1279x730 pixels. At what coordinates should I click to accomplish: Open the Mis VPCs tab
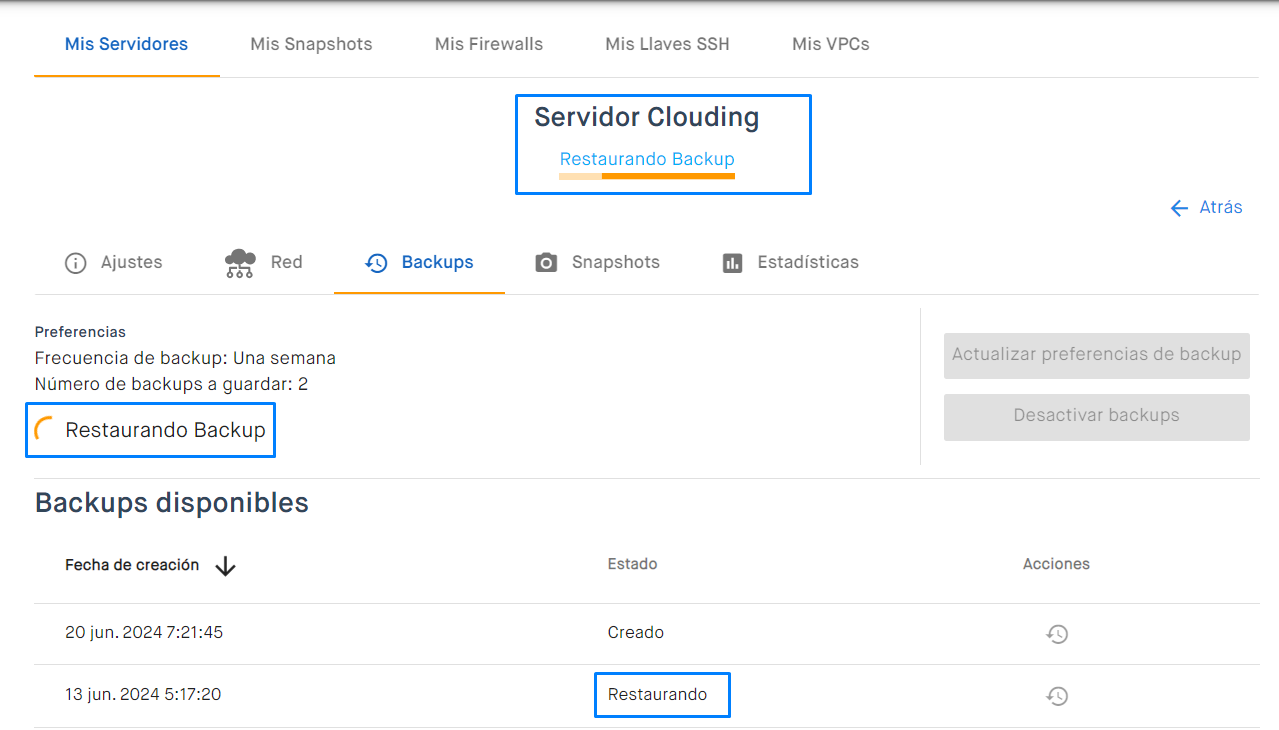830,44
